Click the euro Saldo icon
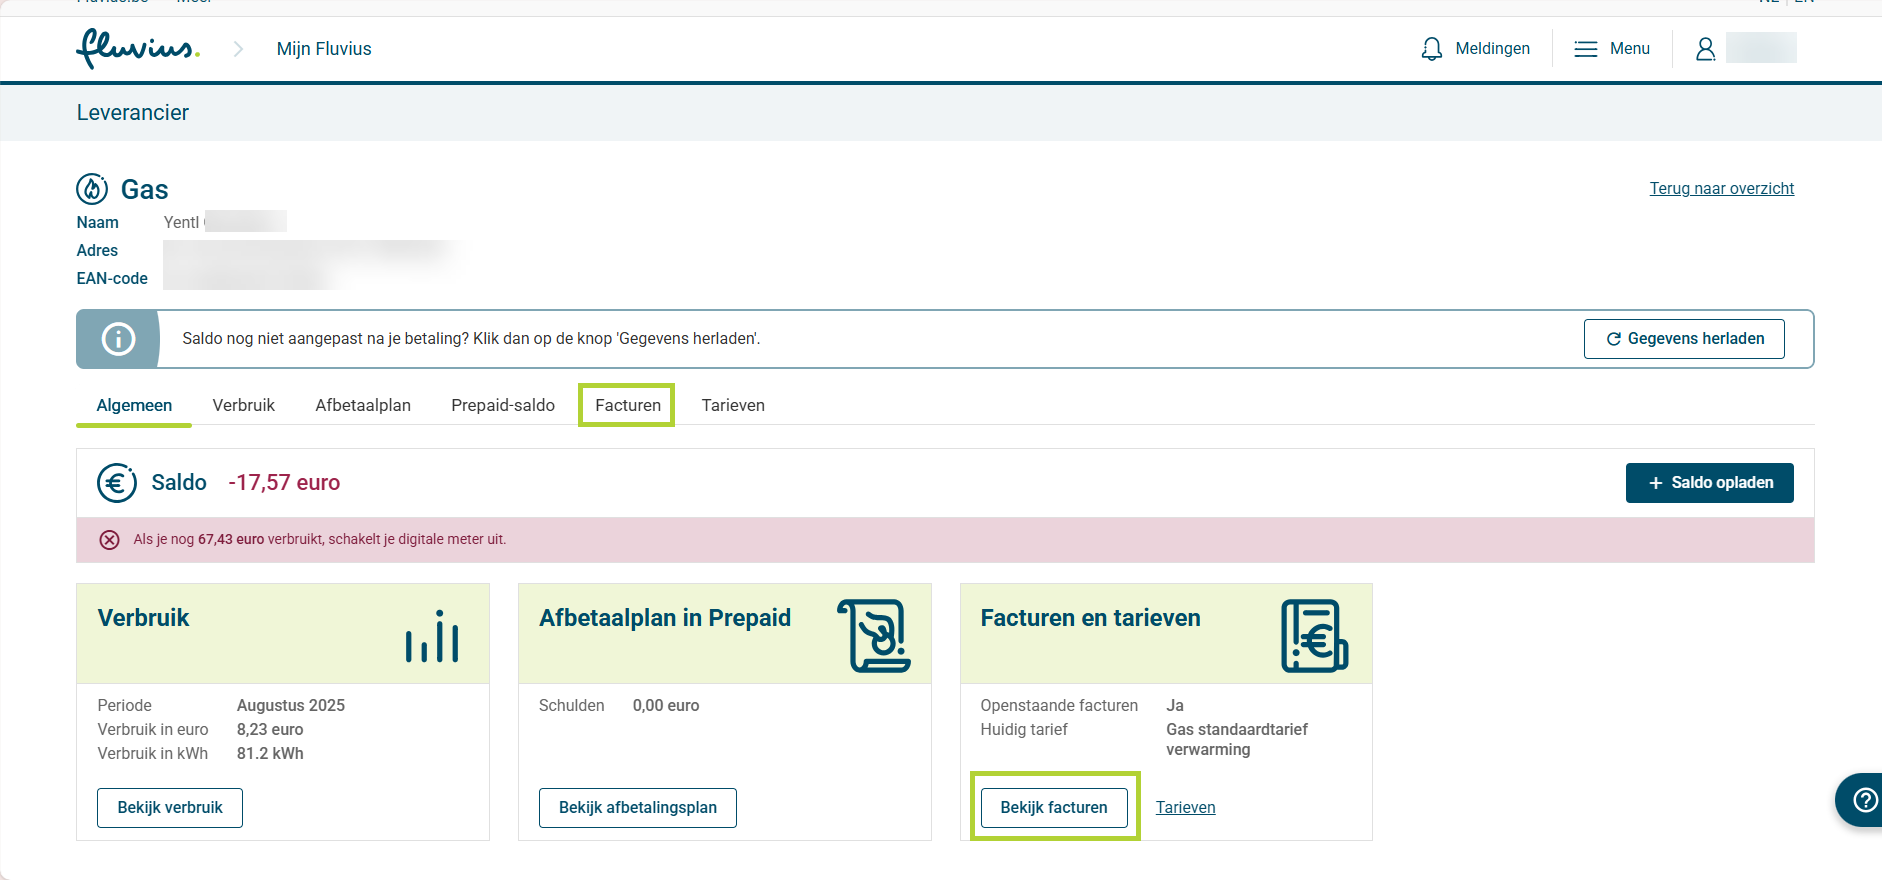The image size is (1882, 880). [x=117, y=483]
